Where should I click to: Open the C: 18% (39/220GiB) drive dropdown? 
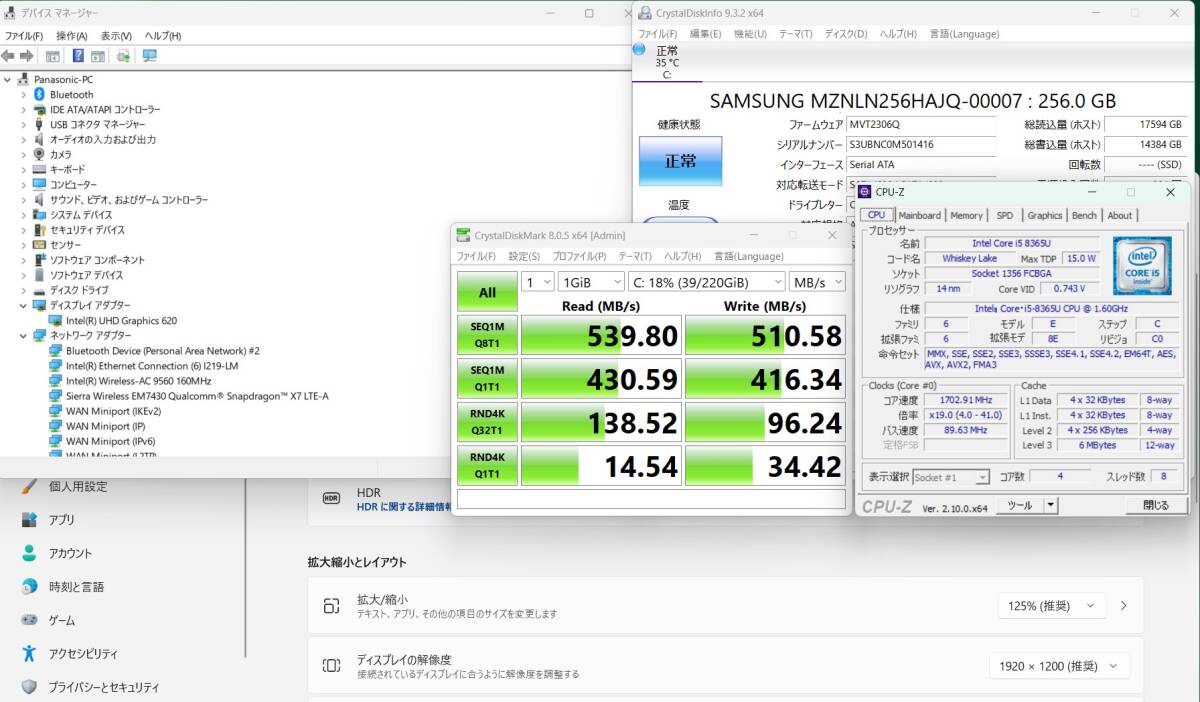[707, 282]
